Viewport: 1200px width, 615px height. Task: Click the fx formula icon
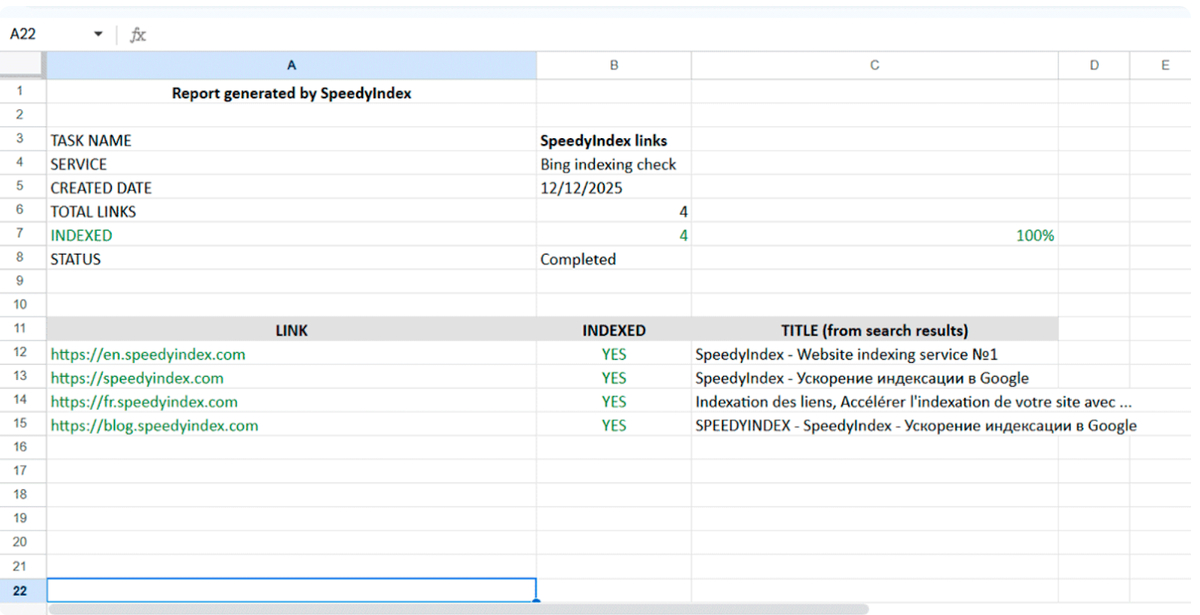[138, 35]
